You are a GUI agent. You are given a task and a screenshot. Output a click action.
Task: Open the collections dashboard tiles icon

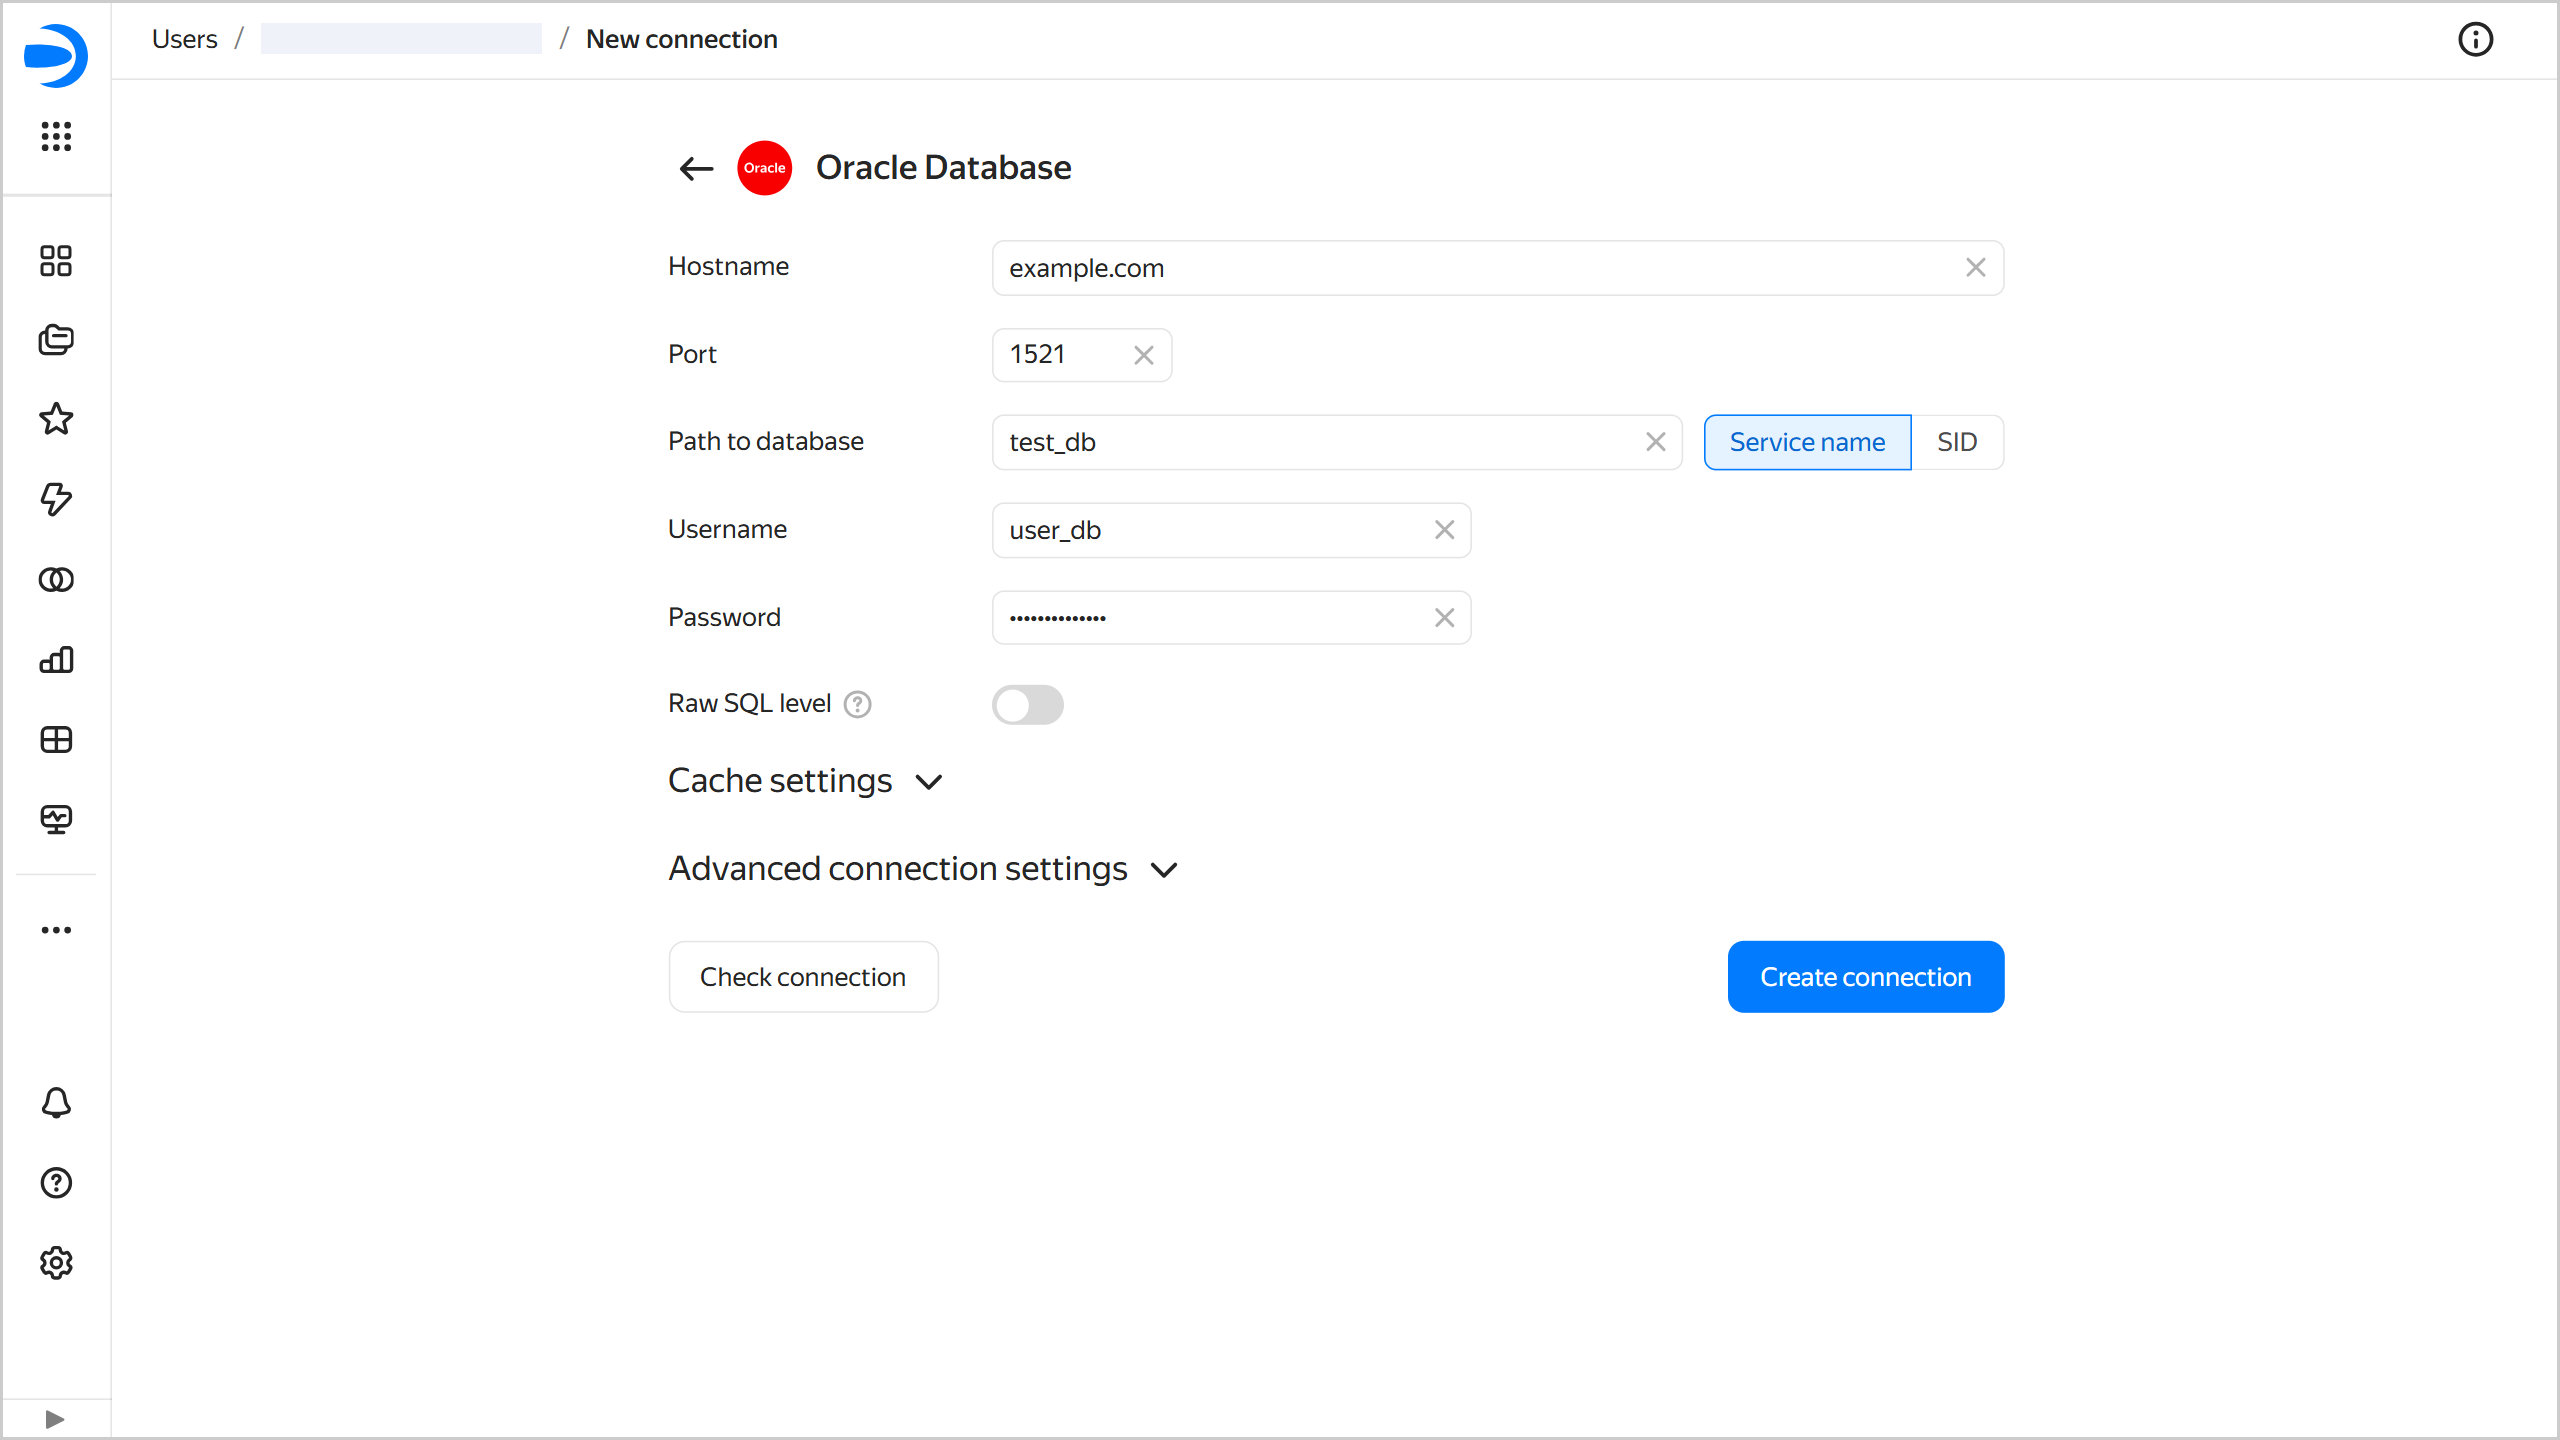[56, 261]
